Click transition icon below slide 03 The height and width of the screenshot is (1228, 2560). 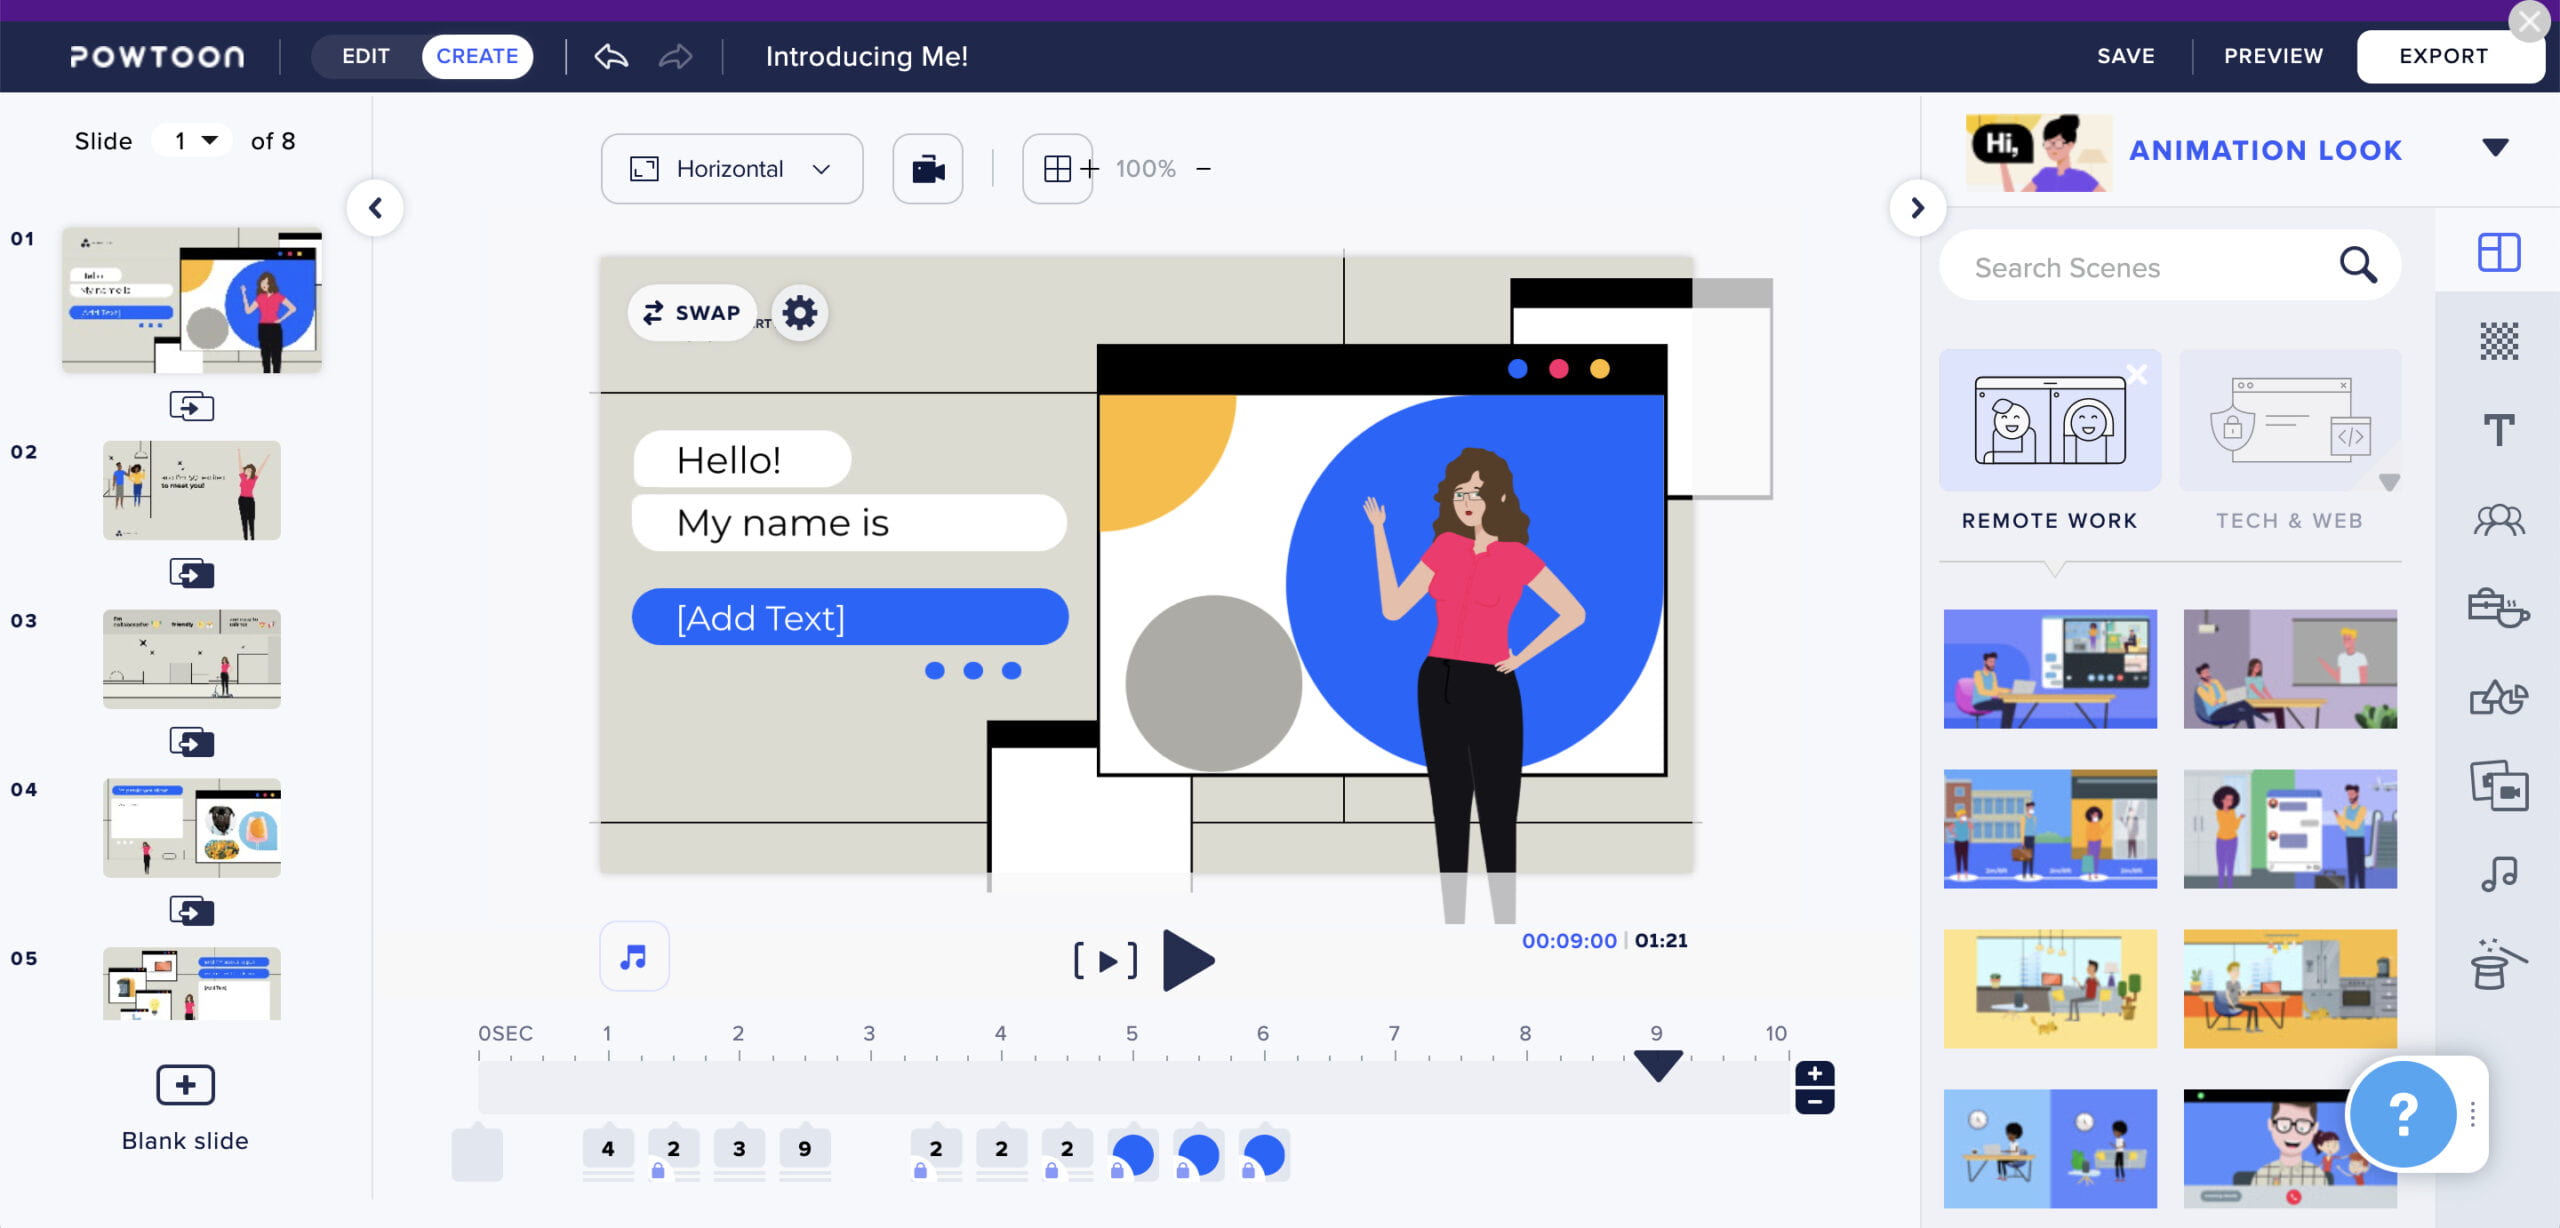coord(191,742)
